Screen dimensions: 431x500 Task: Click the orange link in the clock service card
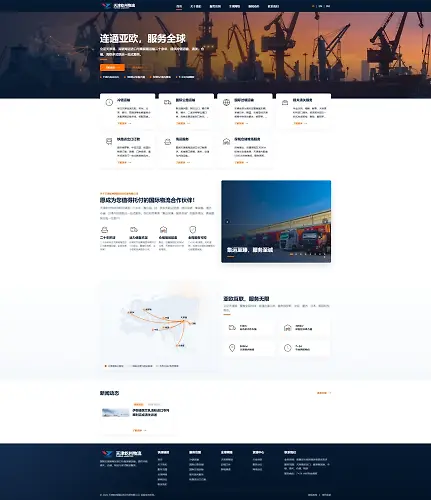tap(124, 123)
